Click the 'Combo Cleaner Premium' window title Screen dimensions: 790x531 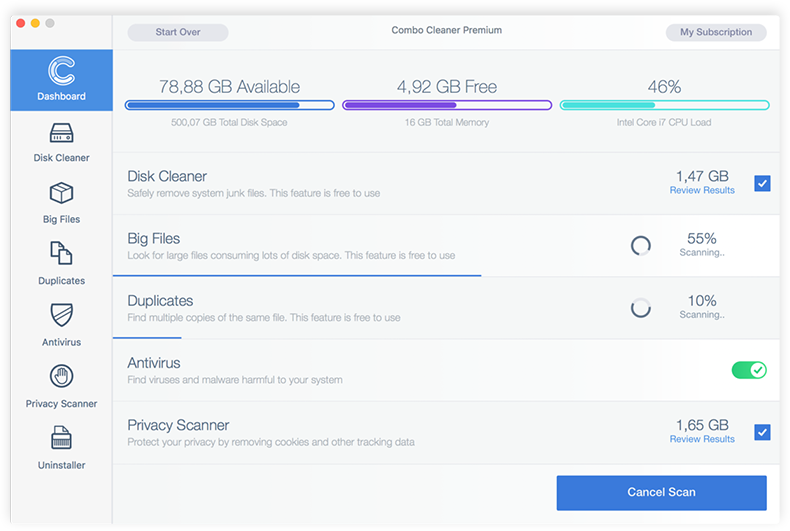tap(447, 30)
